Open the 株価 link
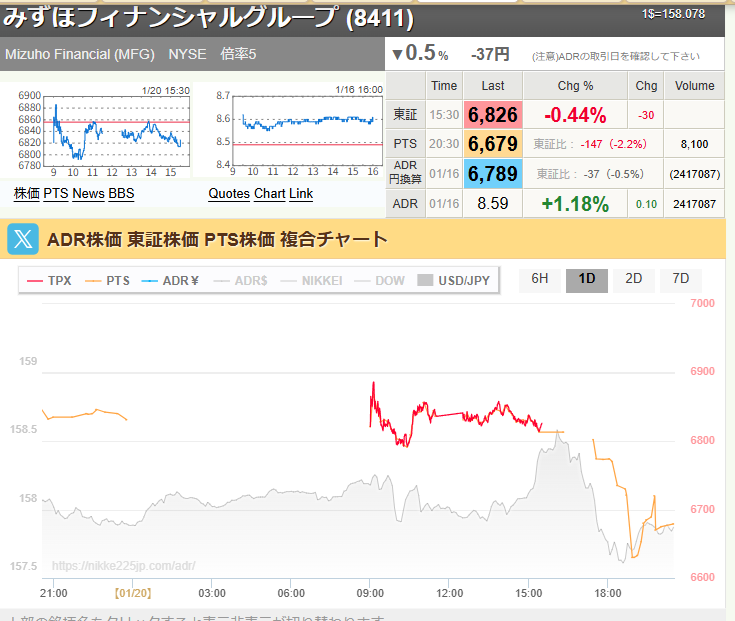 pyautogui.click(x=26, y=193)
